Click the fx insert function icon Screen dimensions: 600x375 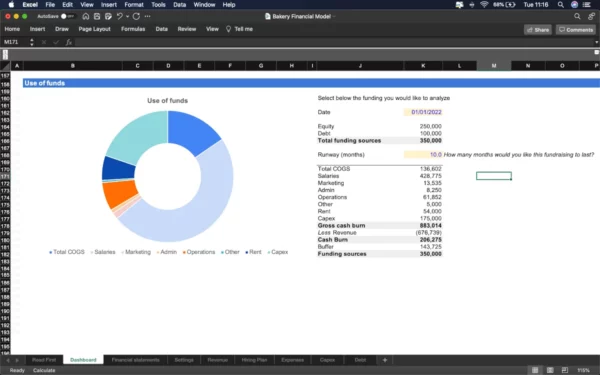[x=68, y=42]
